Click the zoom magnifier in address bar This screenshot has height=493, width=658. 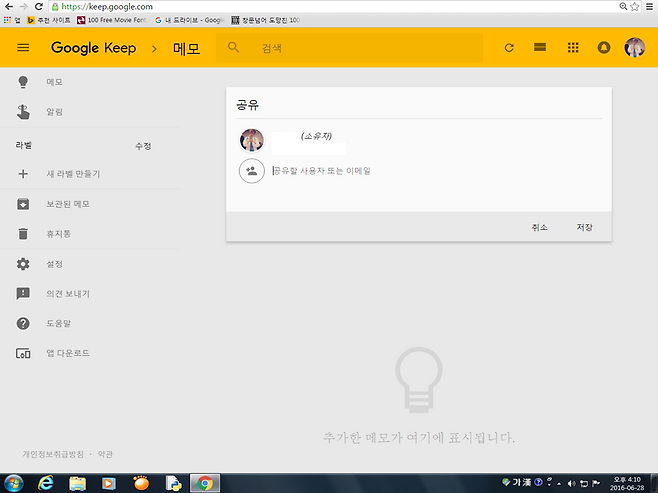[x=624, y=6]
